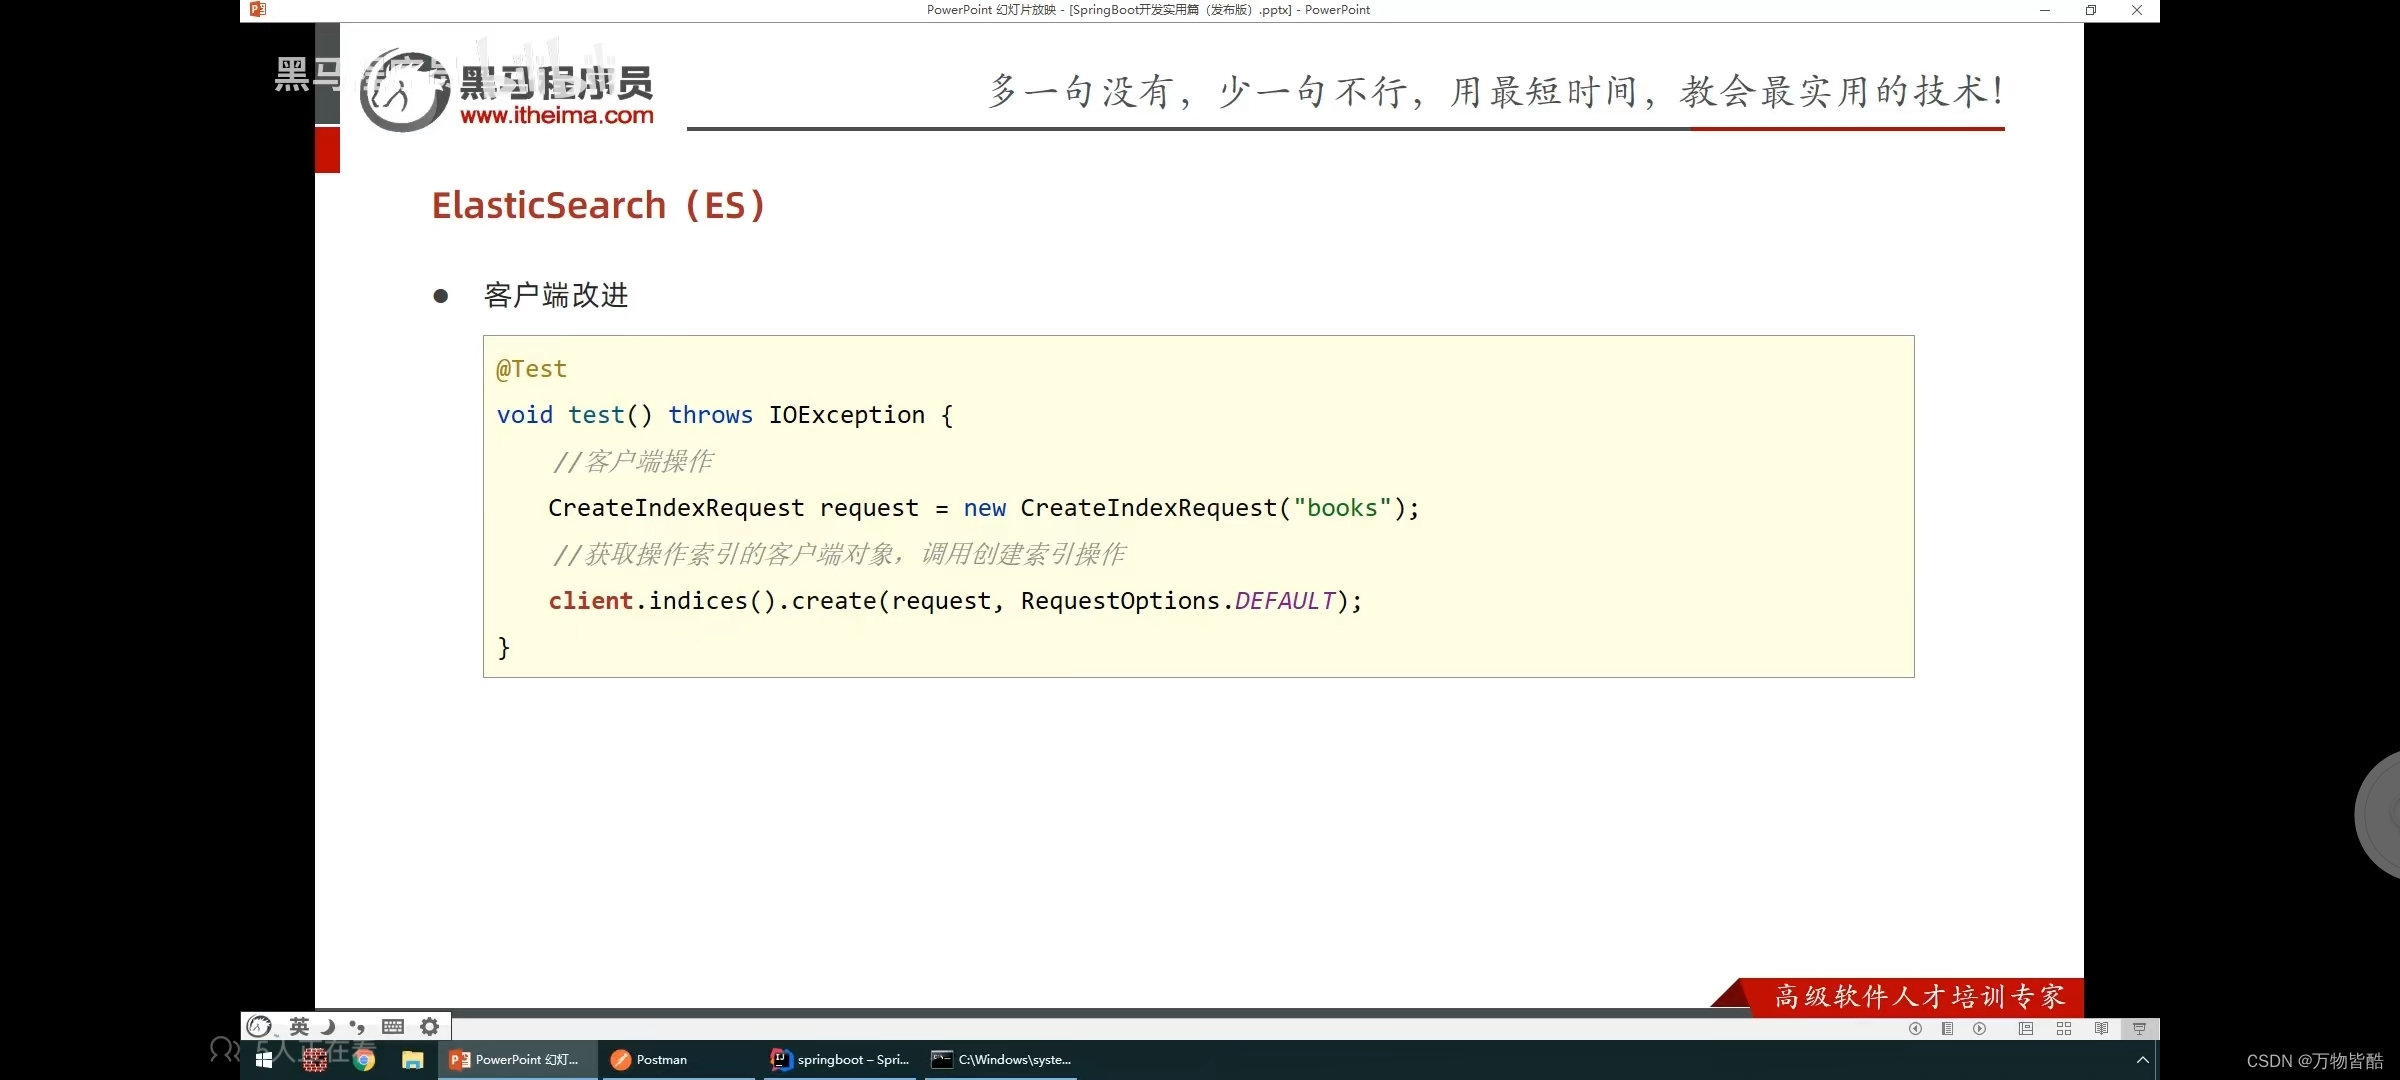Toggle IME English/Chinese mode 英
Screen dimensions: 2400x1080
[x=299, y=1026]
